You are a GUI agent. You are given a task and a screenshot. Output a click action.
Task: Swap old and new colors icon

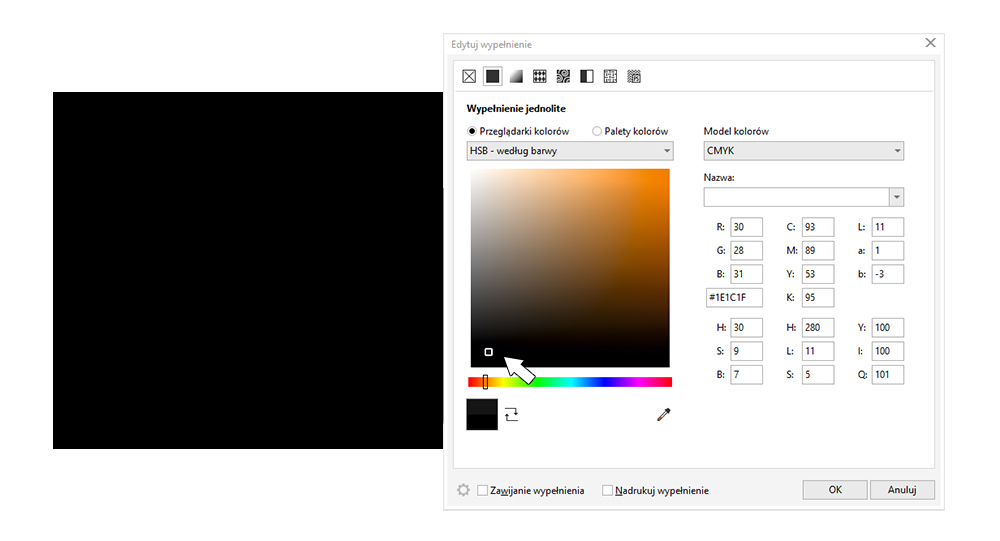tap(512, 414)
